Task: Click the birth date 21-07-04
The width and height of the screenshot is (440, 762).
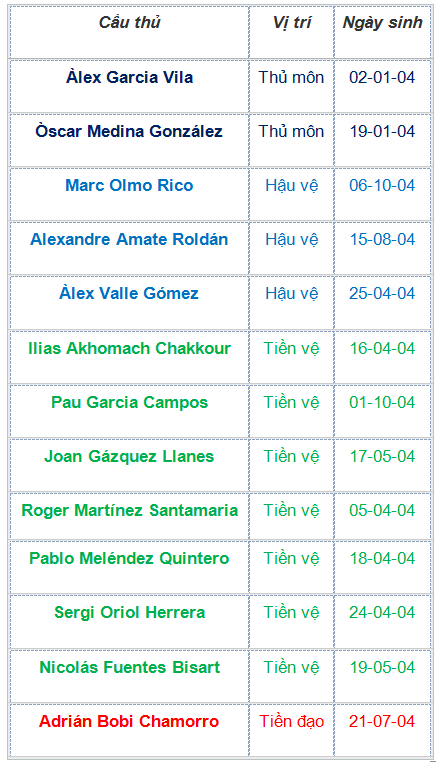Action: pyautogui.click(x=382, y=721)
